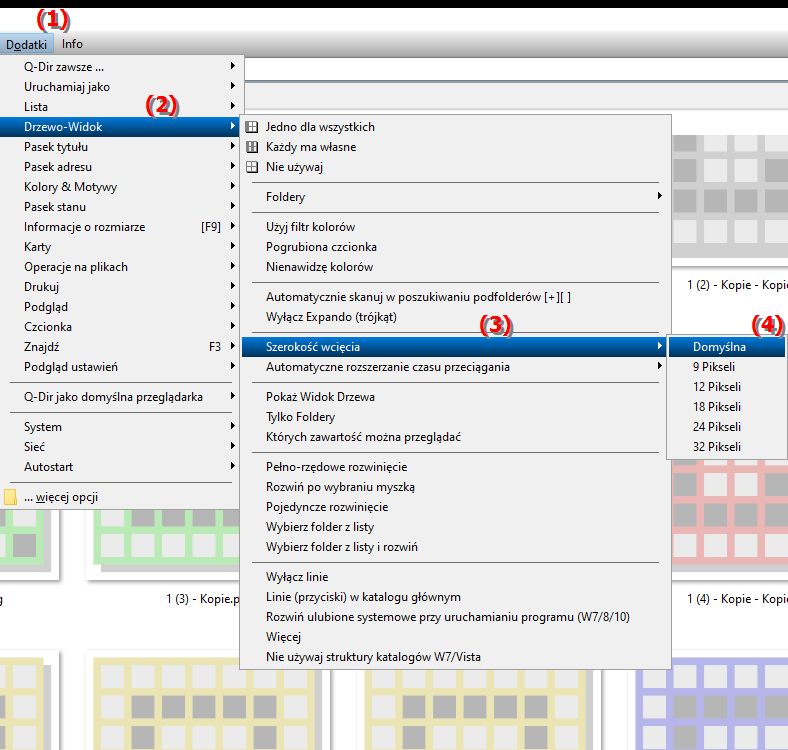
Task: Choose '32 Pikseli' indent width
Action: click(727, 447)
